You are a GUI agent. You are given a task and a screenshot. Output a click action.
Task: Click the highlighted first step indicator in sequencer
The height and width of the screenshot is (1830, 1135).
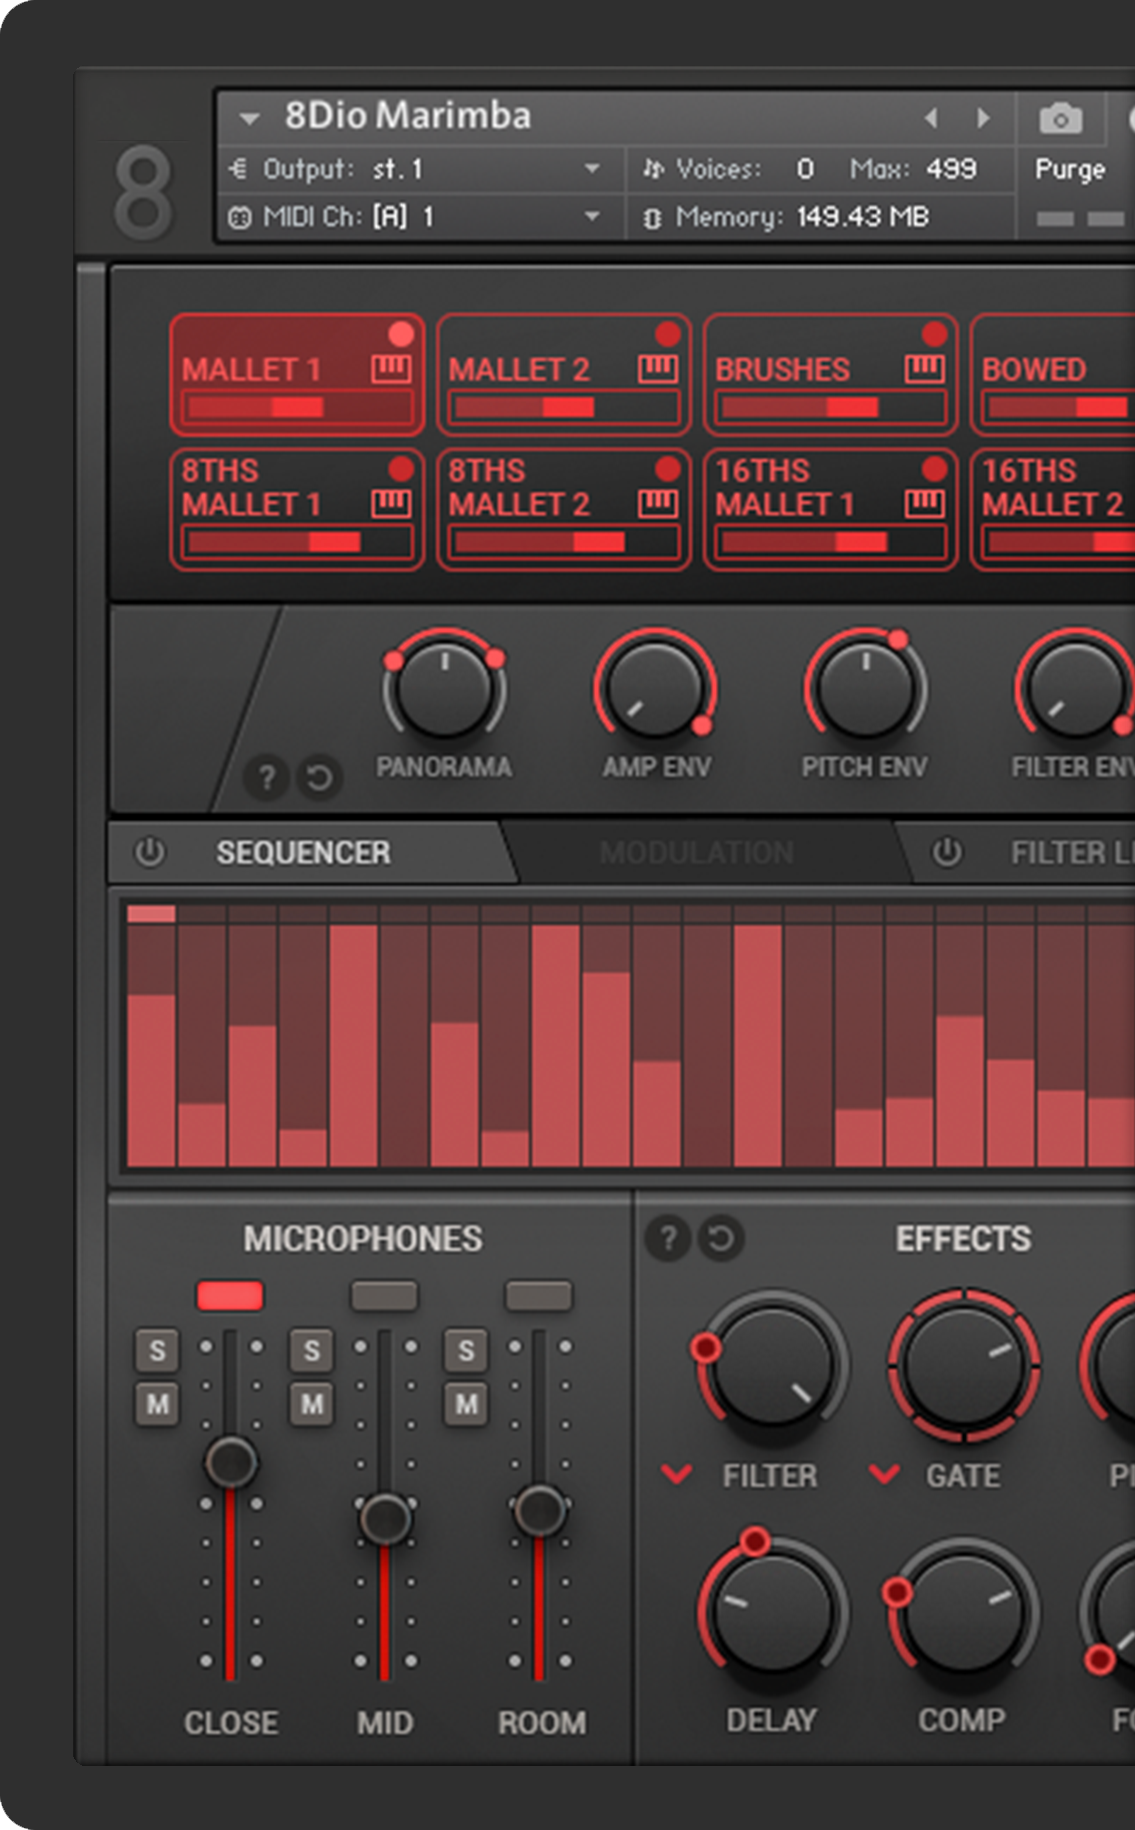[x=151, y=914]
